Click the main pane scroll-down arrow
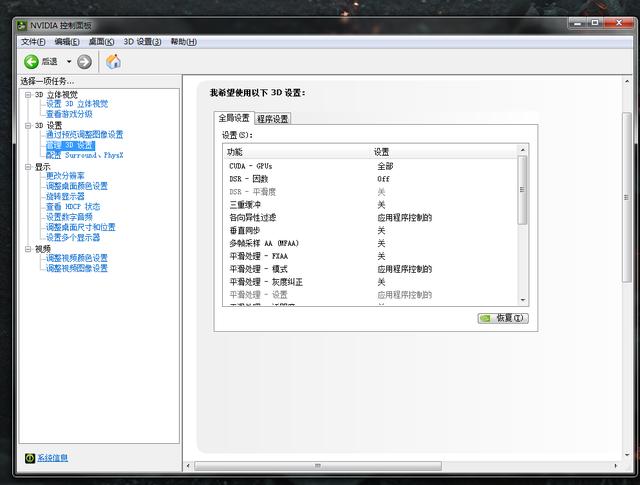Image resolution: width=640 pixels, height=485 pixels. [x=627, y=455]
